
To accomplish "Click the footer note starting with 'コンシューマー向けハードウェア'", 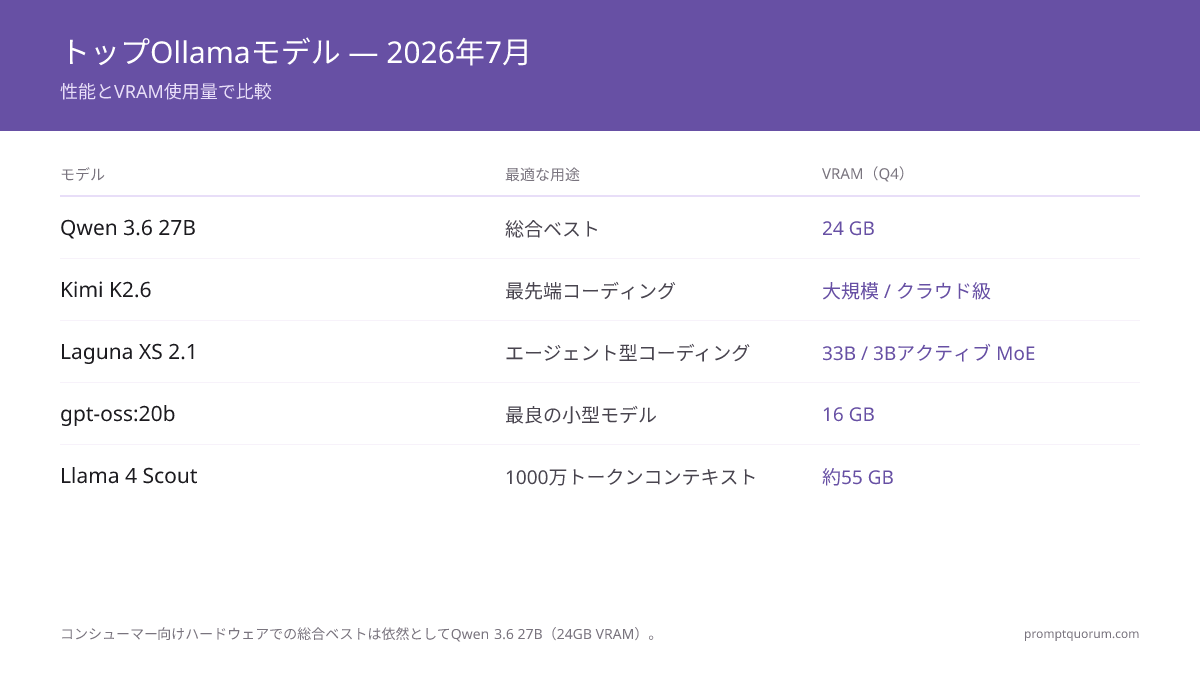I will (360, 634).
